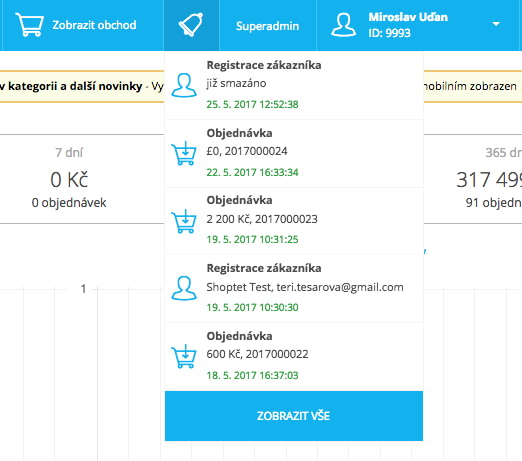Open the 600 Kč order notification
Image resolution: width=522 pixels, height=461 pixels.
[x=294, y=356]
